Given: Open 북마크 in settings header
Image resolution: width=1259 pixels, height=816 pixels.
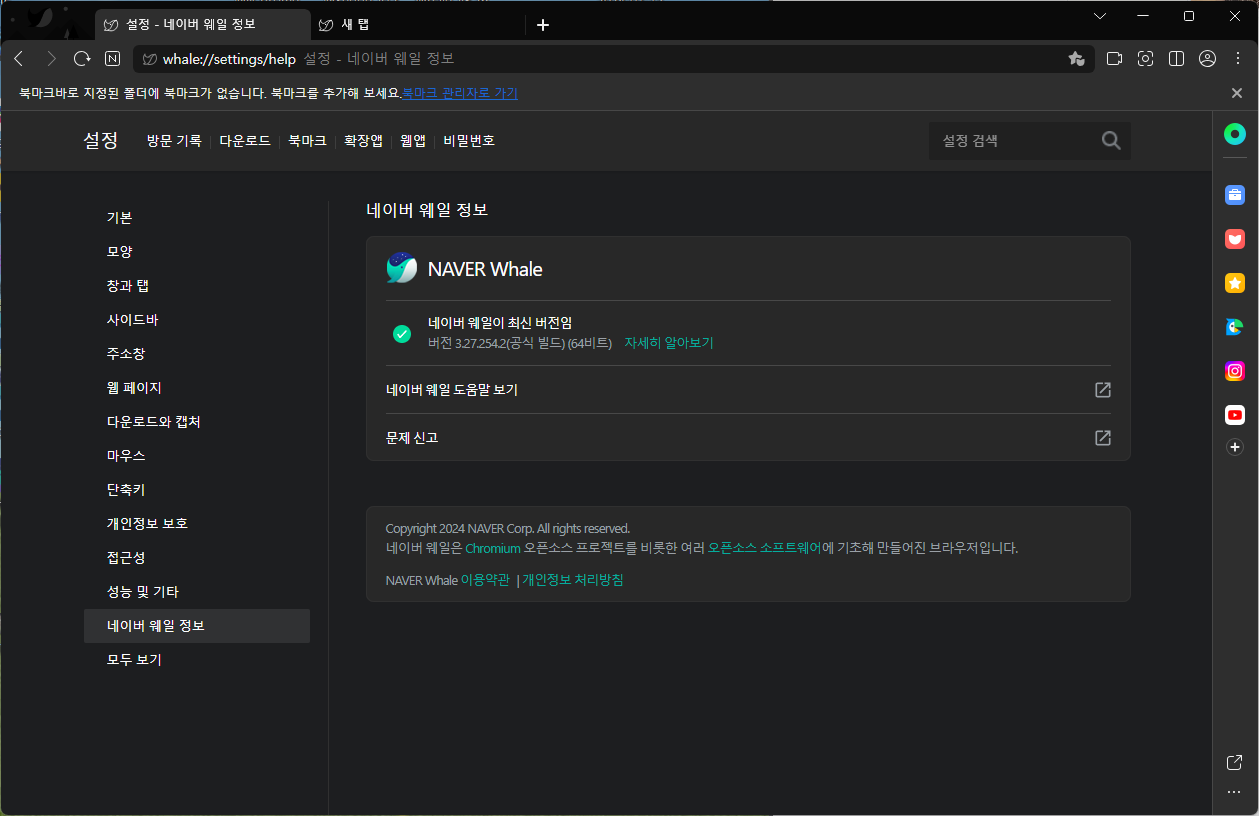Looking at the screenshot, I should point(307,141).
